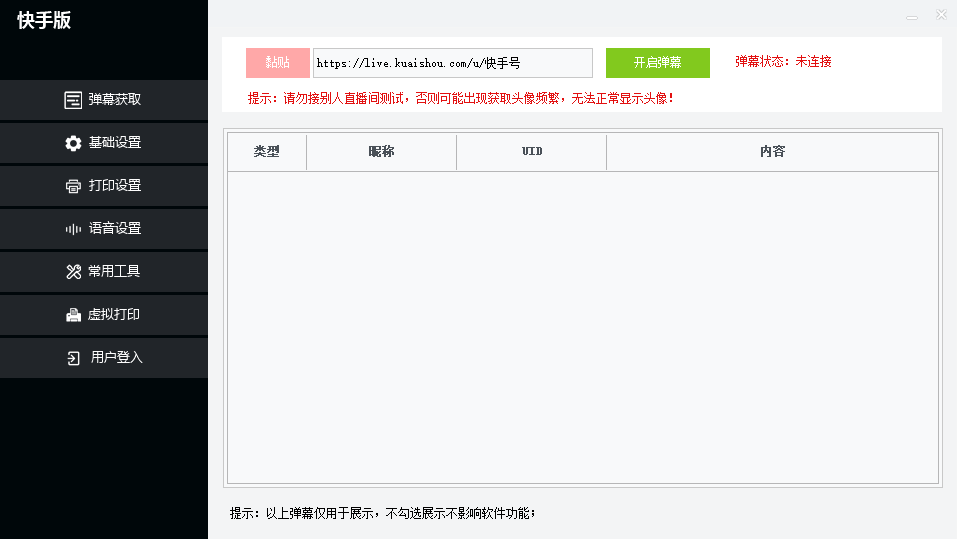Image resolution: width=957 pixels, height=539 pixels.
Task: Click the 快手版 title text
Action: click(x=44, y=20)
